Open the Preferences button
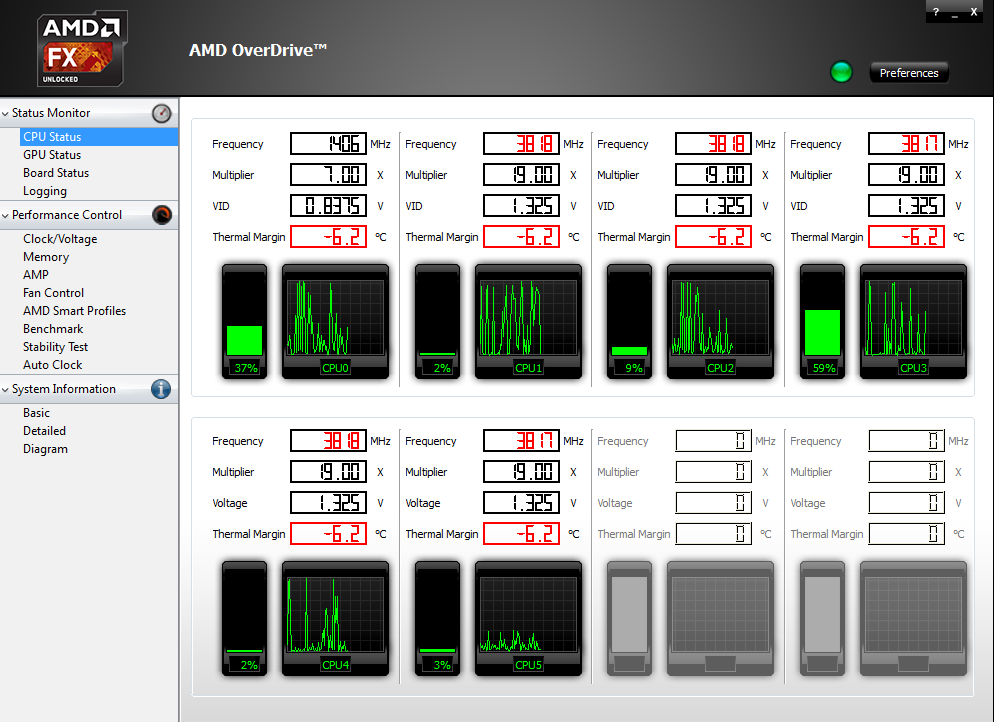 point(908,73)
